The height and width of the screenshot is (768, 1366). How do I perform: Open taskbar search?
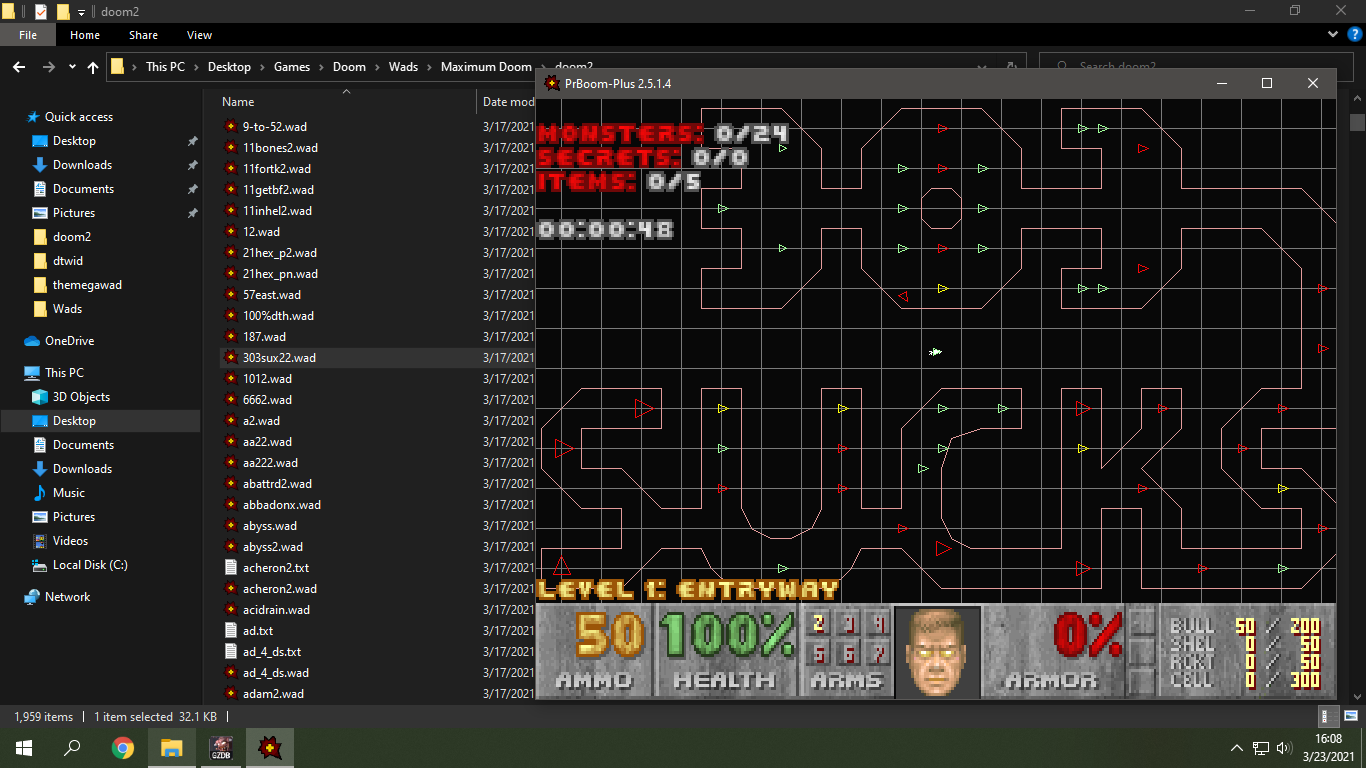pyautogui.click(x=72, y=747)
